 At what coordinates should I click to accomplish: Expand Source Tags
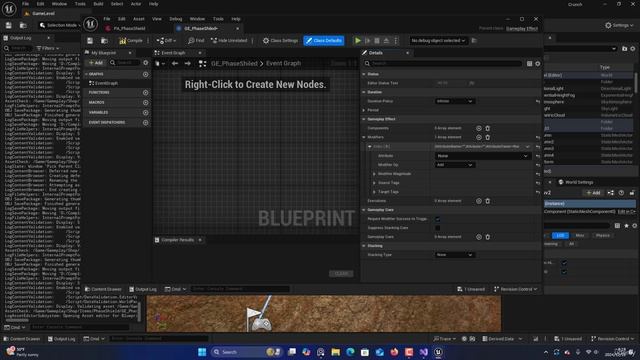(374, 183)
